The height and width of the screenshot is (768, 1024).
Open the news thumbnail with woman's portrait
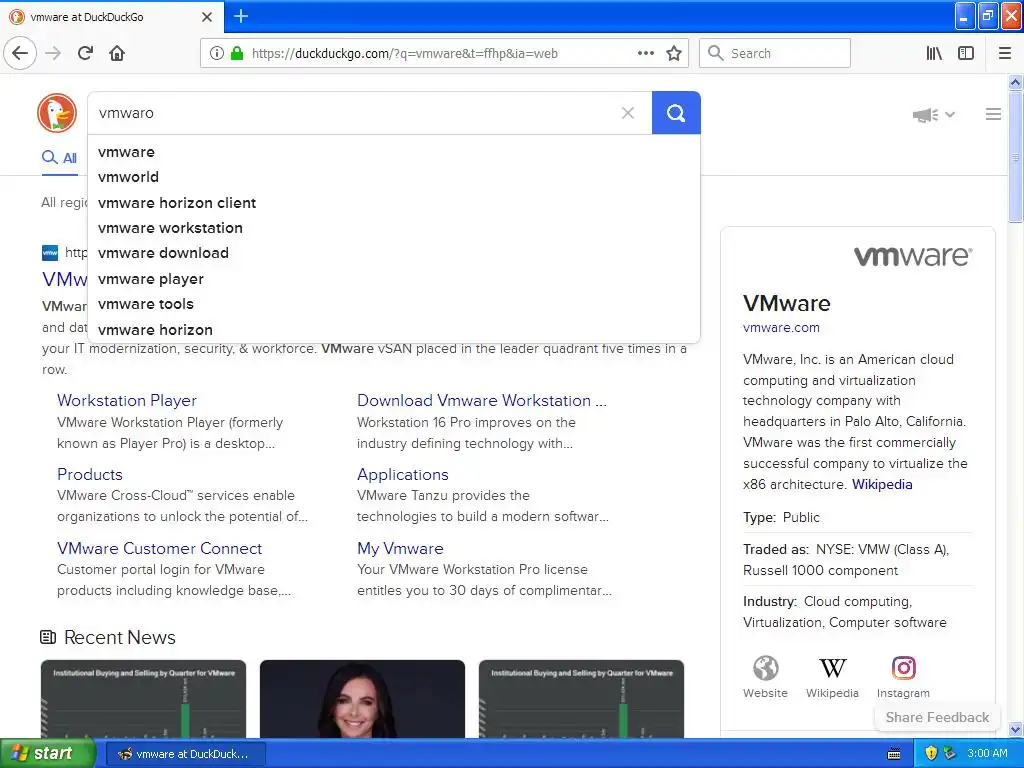pyautogui.click(x=362, y=699)
